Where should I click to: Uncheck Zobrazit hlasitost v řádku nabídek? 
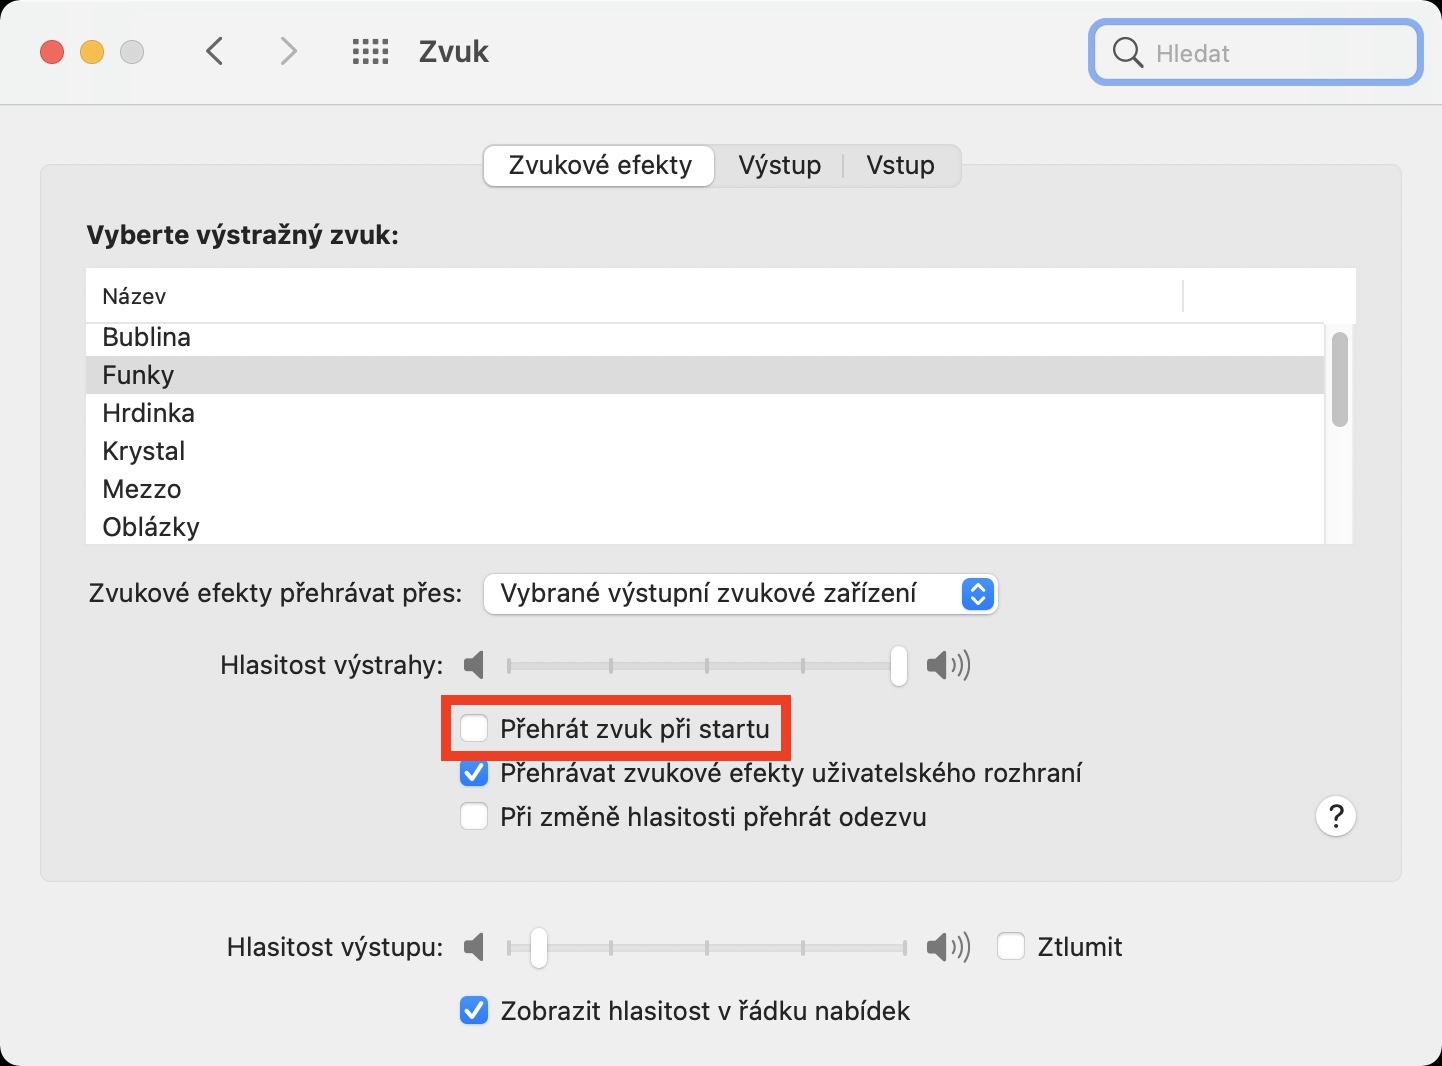[474, 1011]
